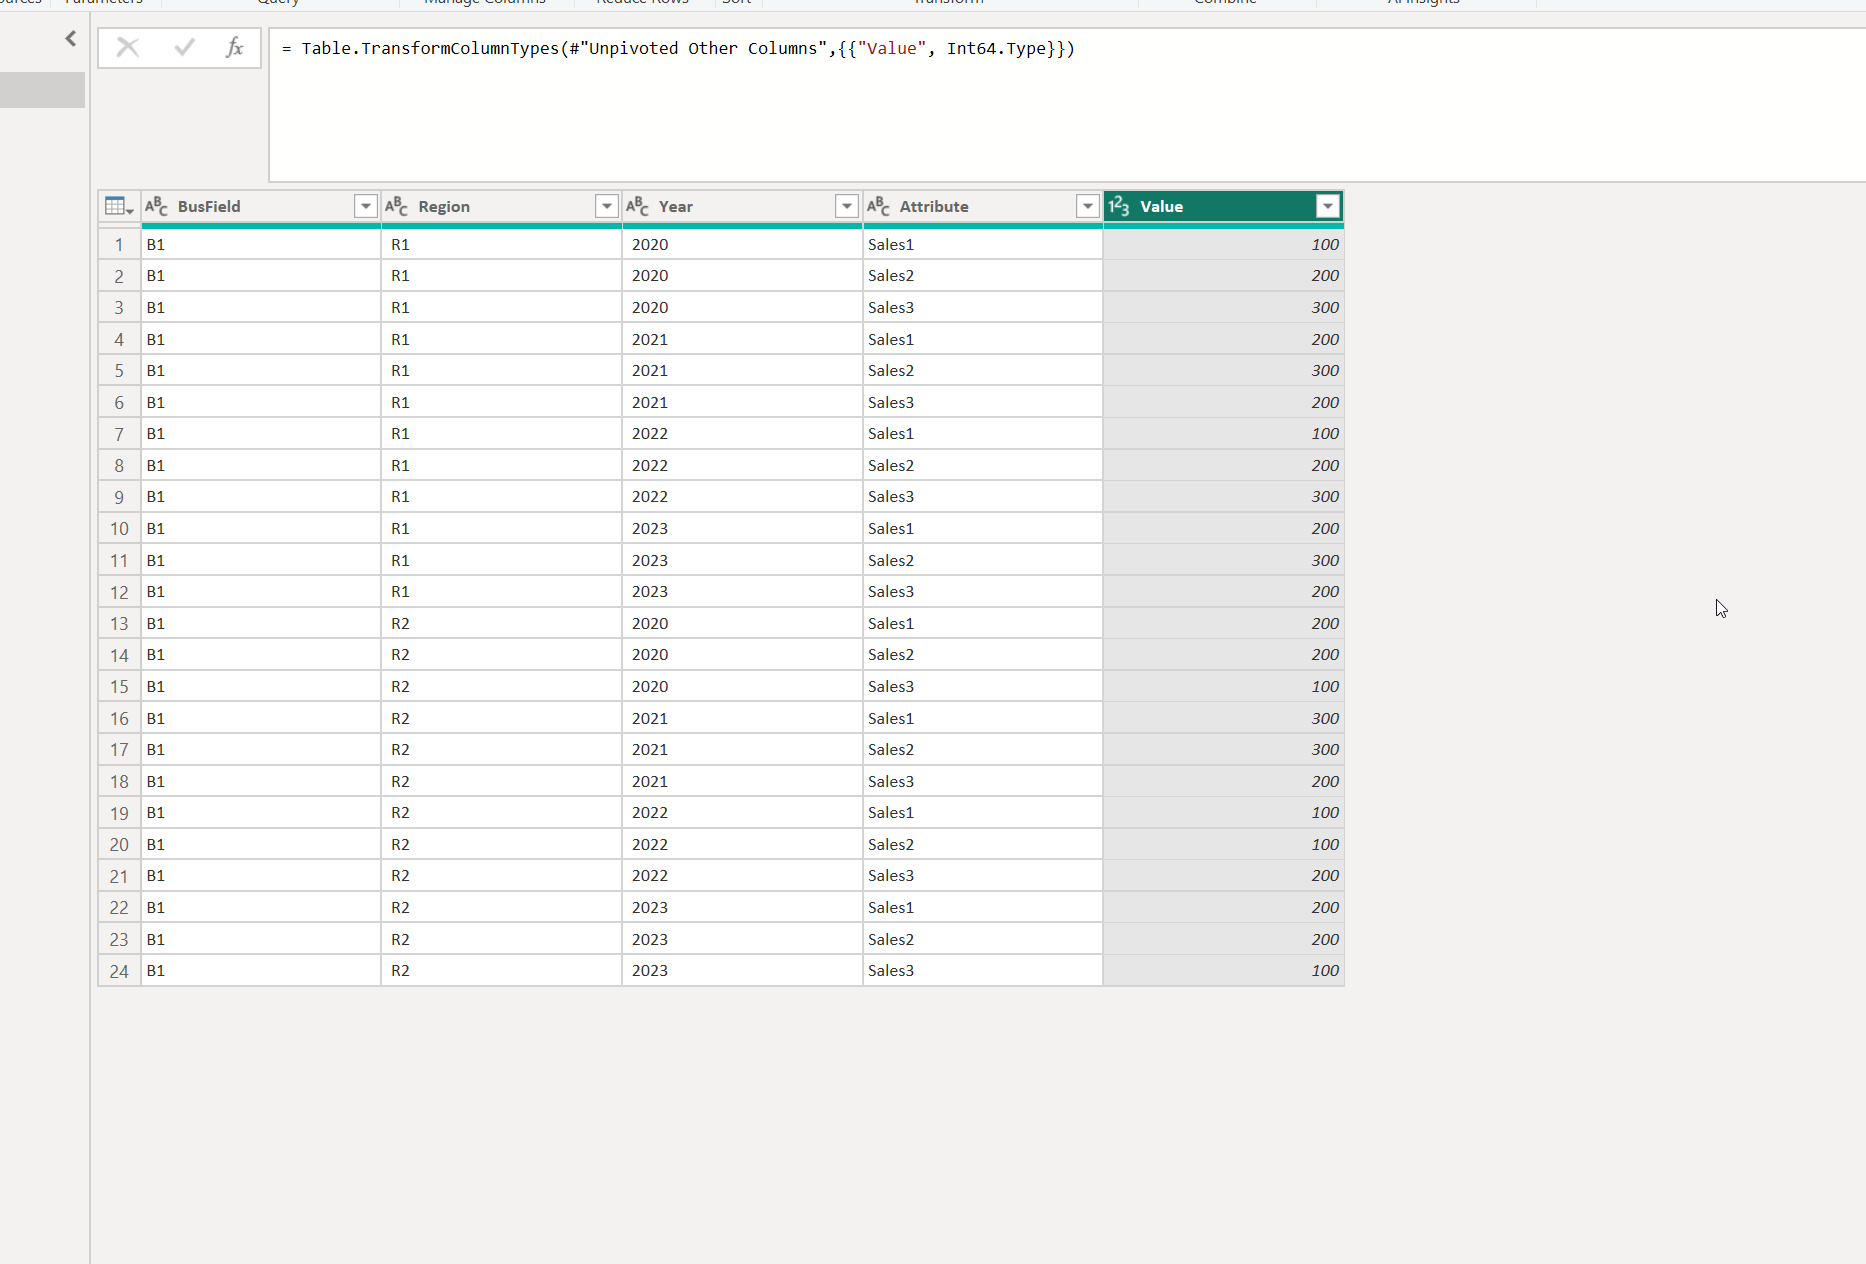Select the BusField column header
The width and height of the screenshot is (1866, 1264).
pos(260,206)
